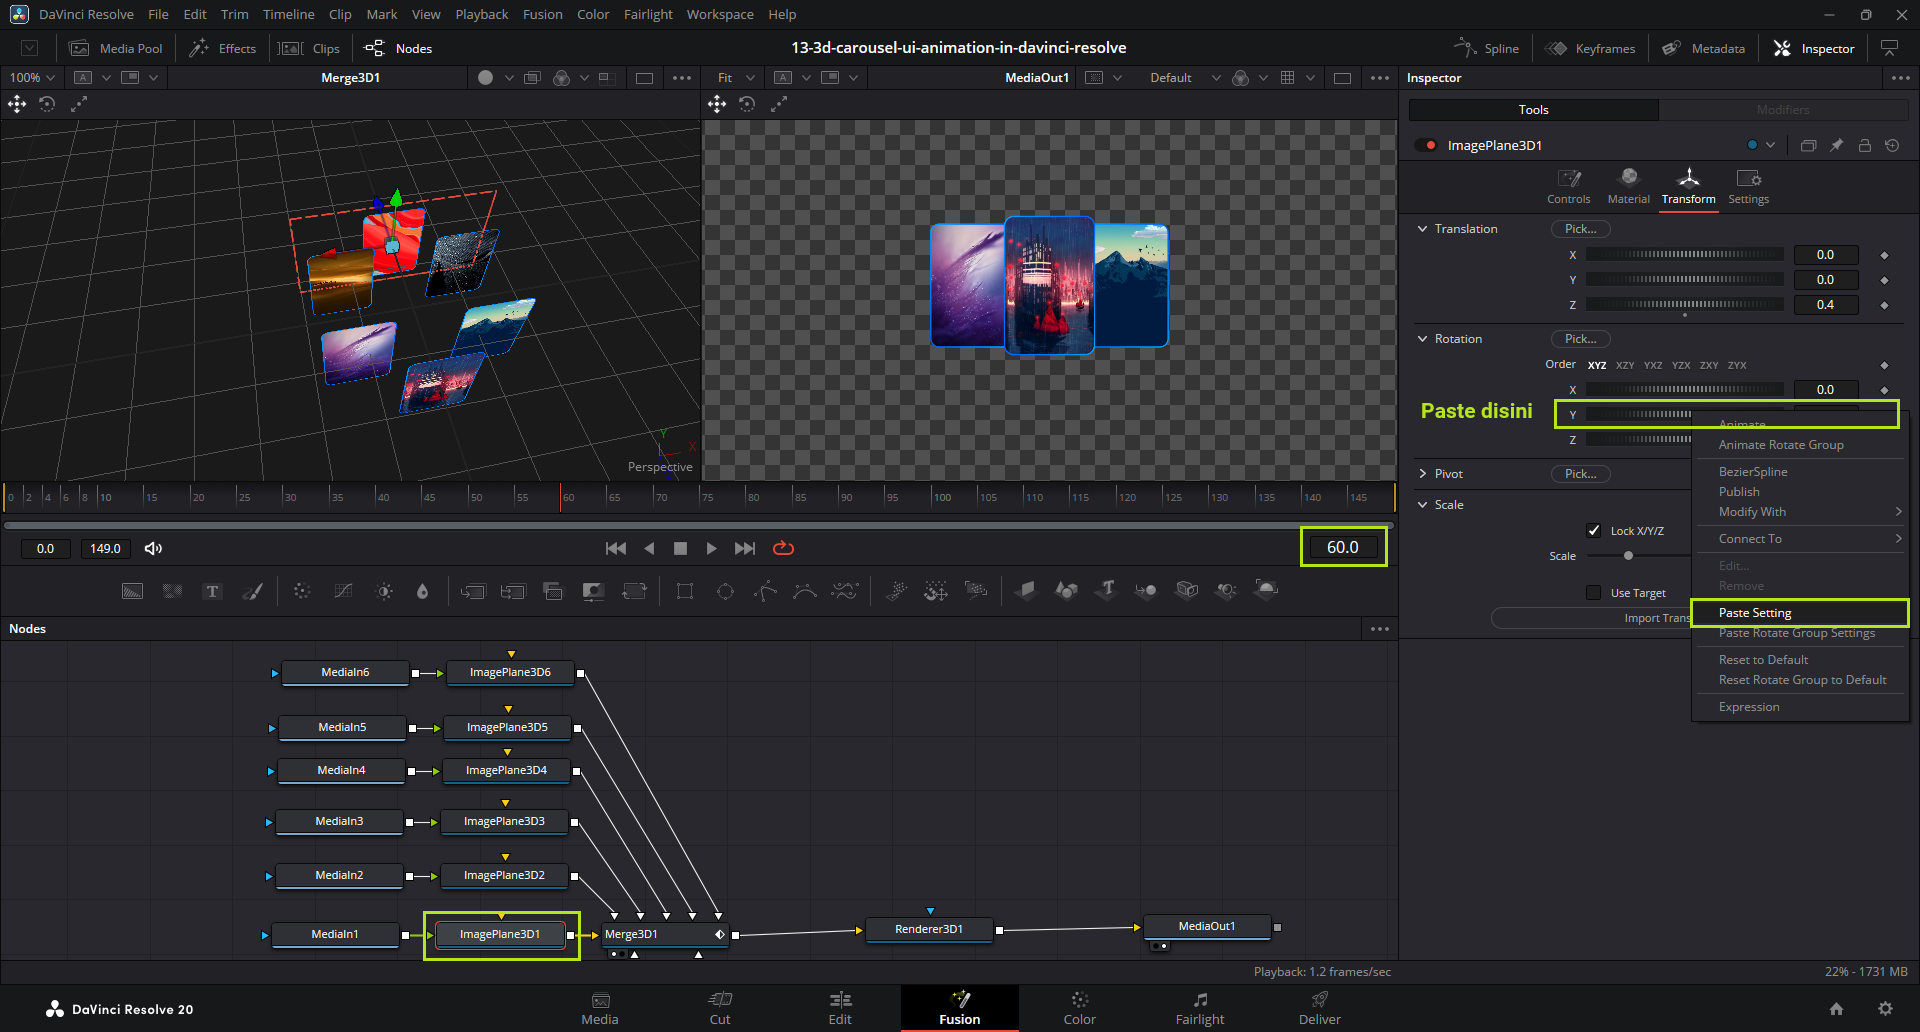Image resolution: width=1920 pixels, height=1032 pixels.
Task: Click the Background tool icon in toolbar
Action: pyautogui.click(x=132, y=591)
